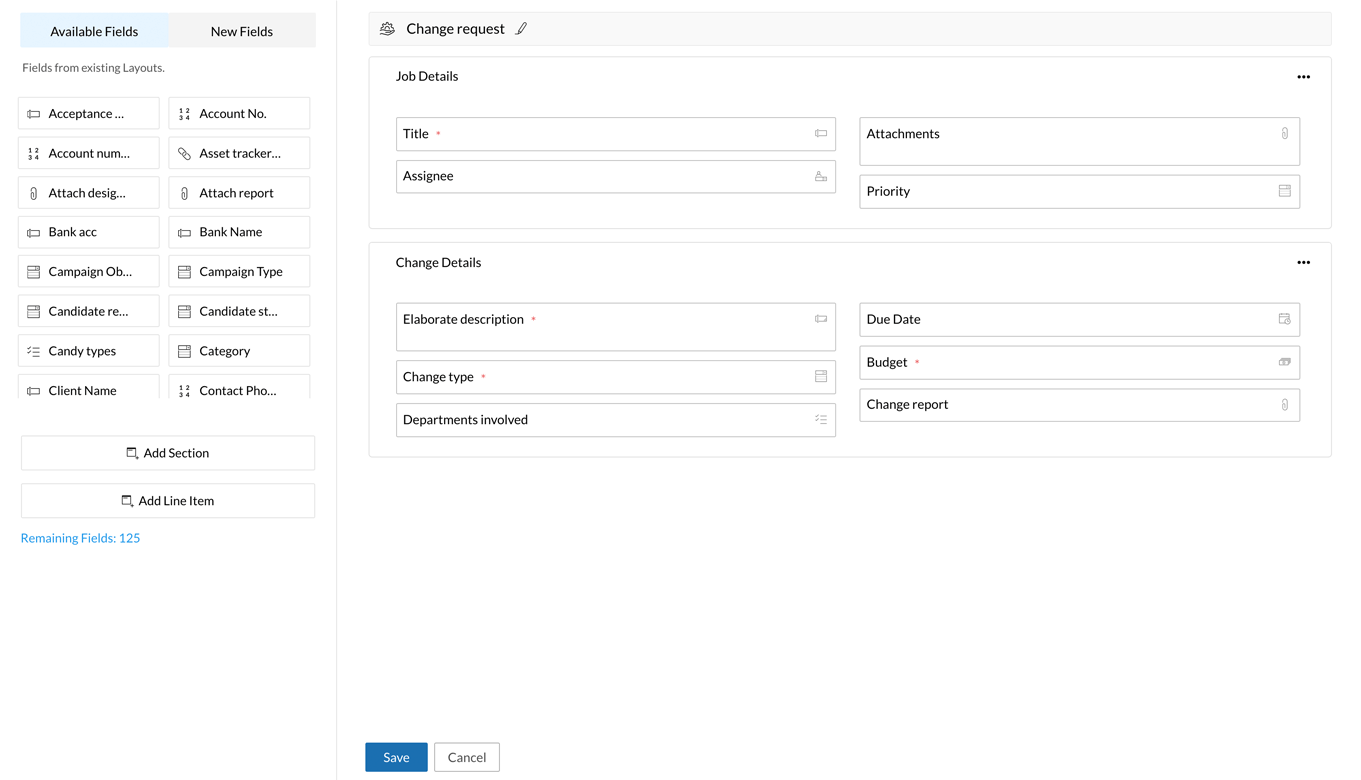Click the picklist icon on Category field

[x=184, y=351]
